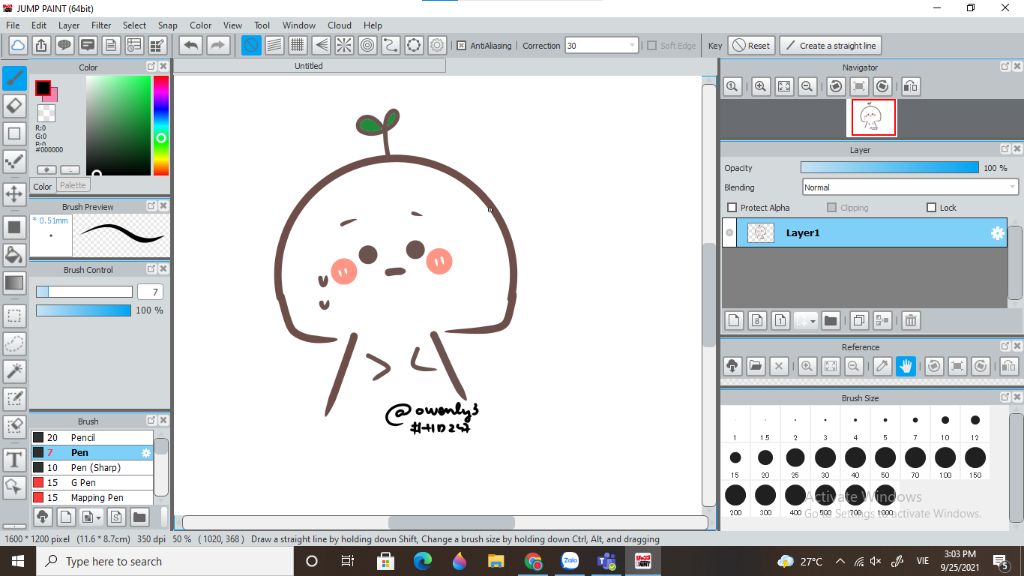Toggle the AntiAliasing checkbox
The height and width of the screenshot is (576, 1024).
click(x=461, y=46)
